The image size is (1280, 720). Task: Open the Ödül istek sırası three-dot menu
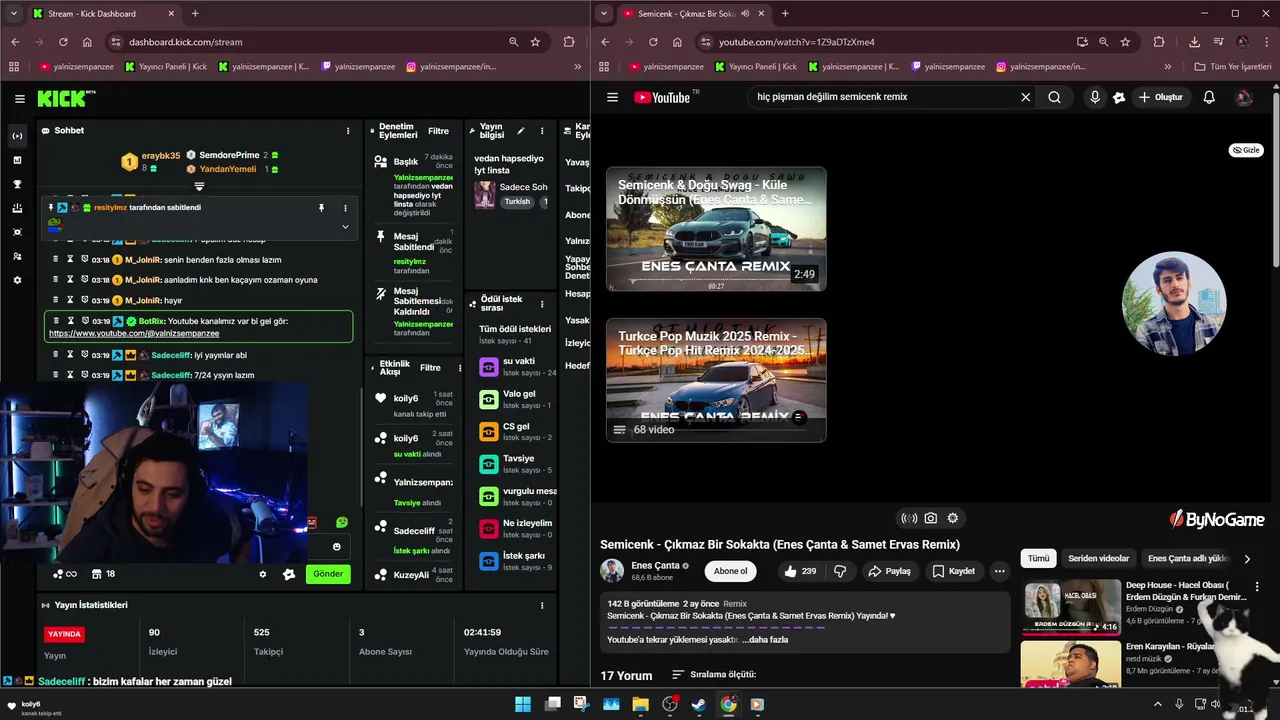(x=542, y=303)
